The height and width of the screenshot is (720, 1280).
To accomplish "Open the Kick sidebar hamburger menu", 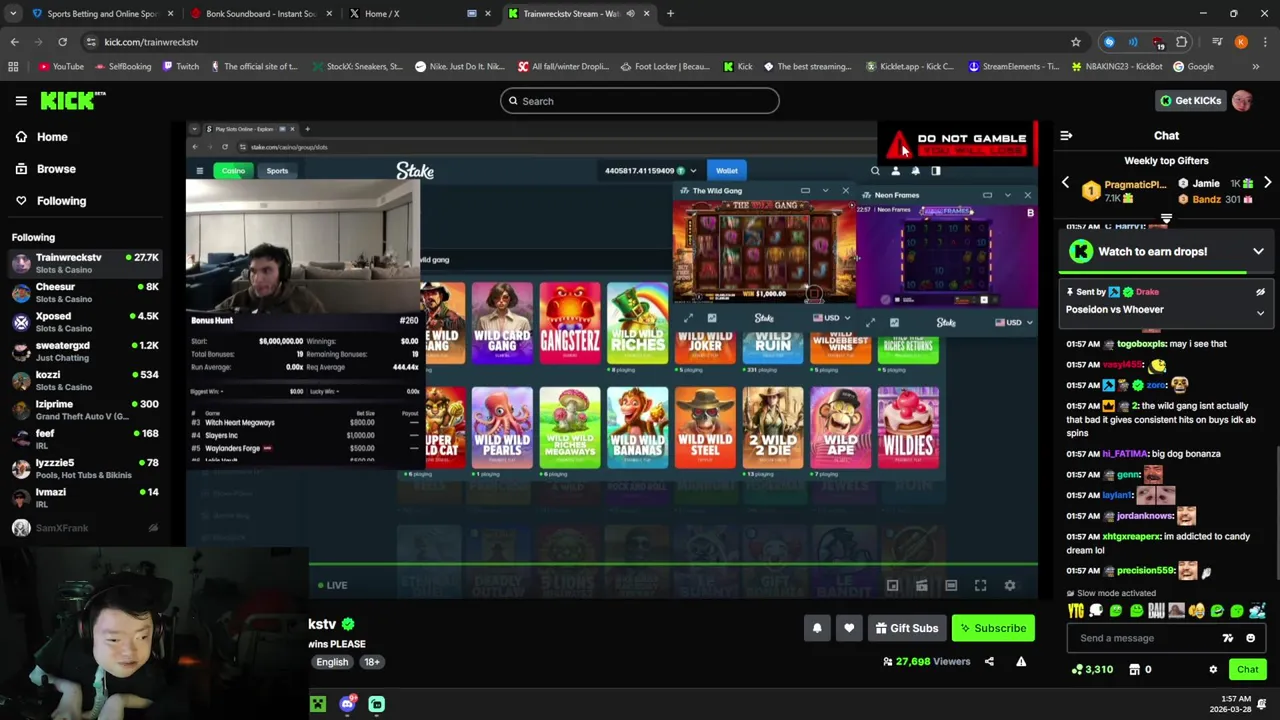I will click(x=21, y=100).
